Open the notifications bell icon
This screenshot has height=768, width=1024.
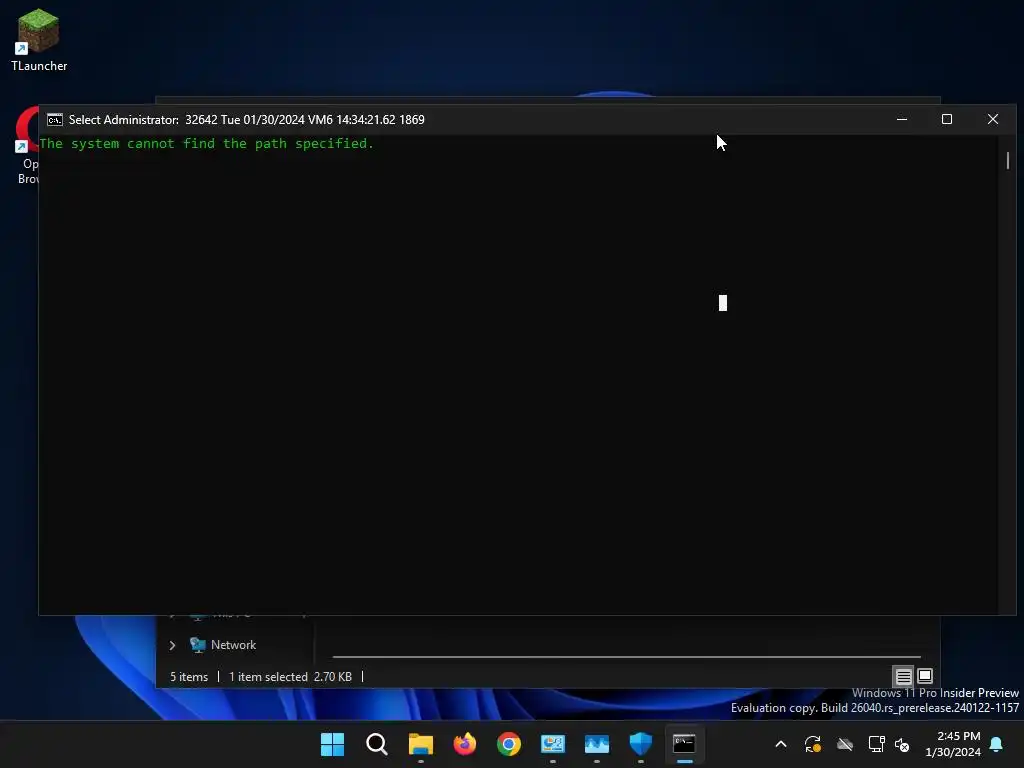(x=997, y=744)
